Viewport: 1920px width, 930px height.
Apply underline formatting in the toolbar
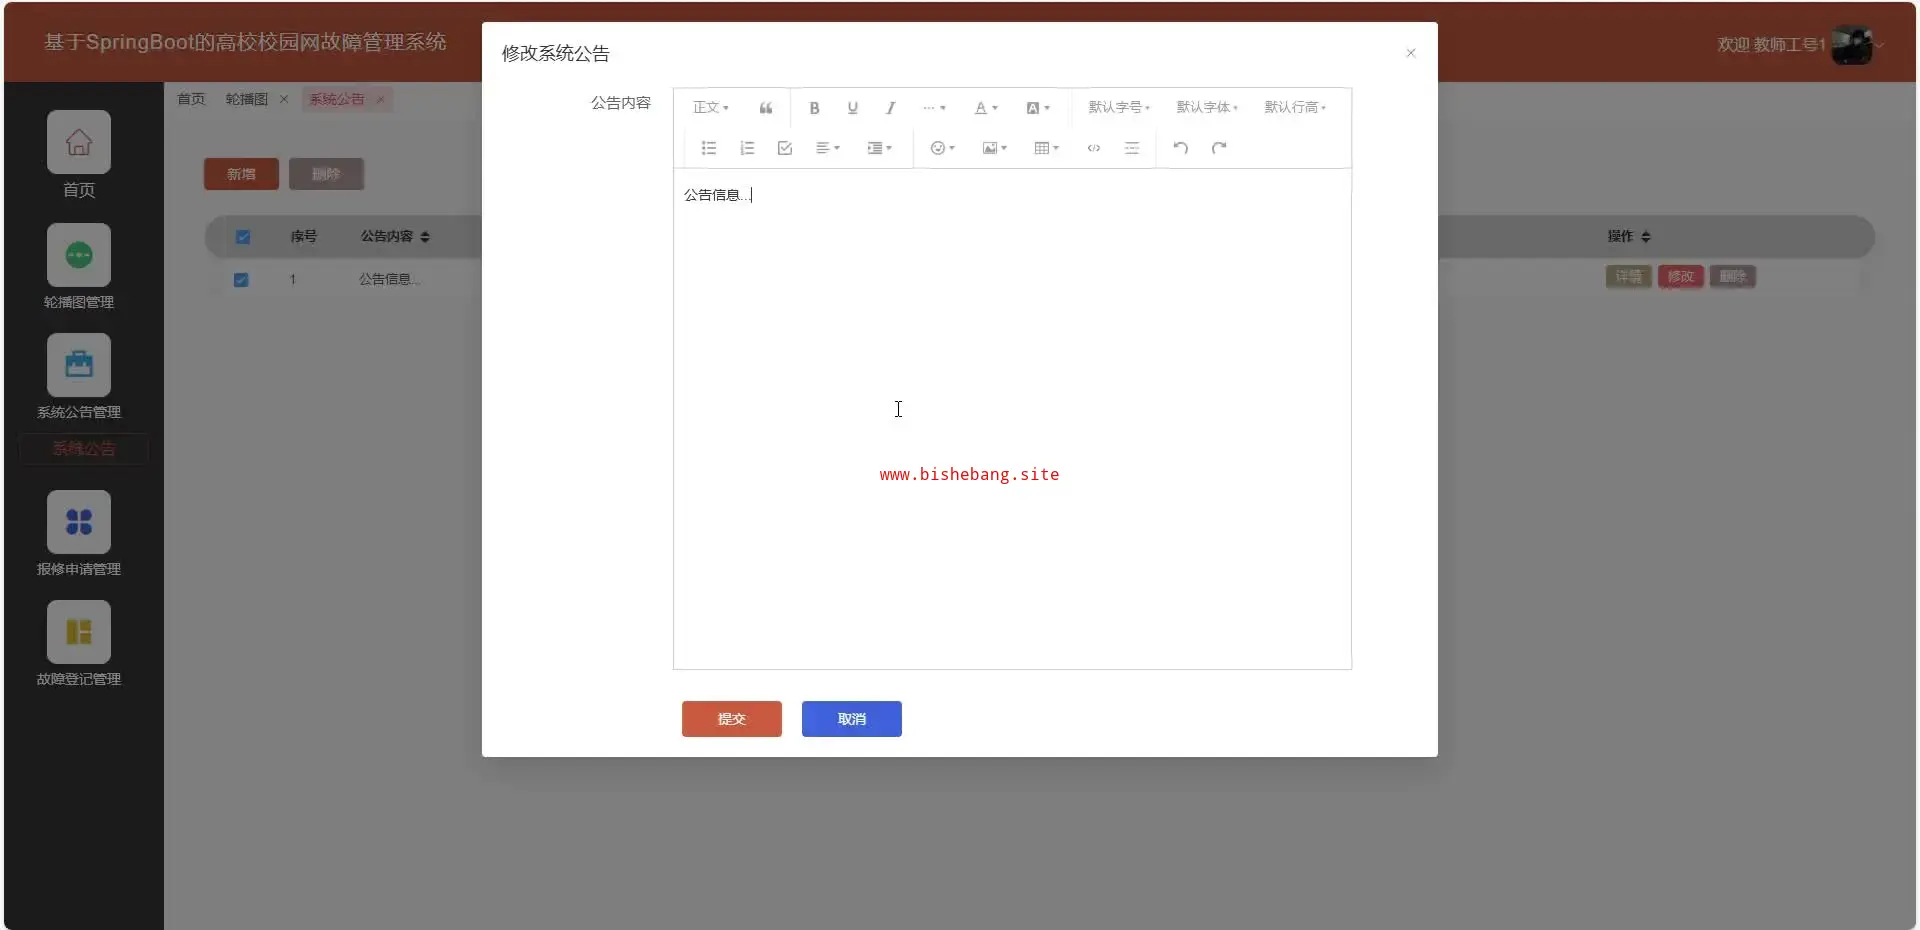(852, 108)
